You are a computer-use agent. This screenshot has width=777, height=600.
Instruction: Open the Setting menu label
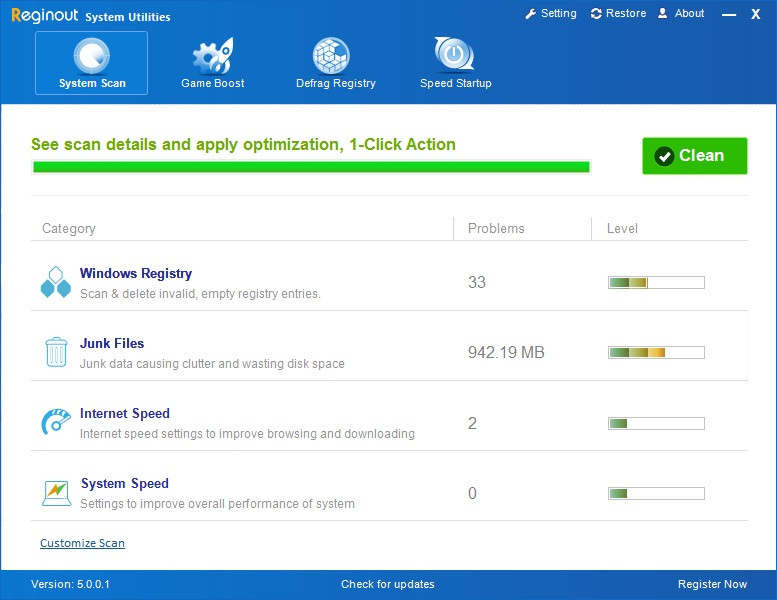click(x=558, y=13)
